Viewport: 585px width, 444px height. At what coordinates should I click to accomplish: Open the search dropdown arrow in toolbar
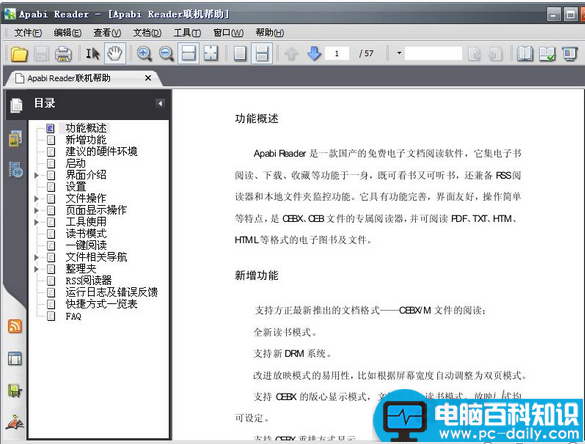(x=399, y=53)
